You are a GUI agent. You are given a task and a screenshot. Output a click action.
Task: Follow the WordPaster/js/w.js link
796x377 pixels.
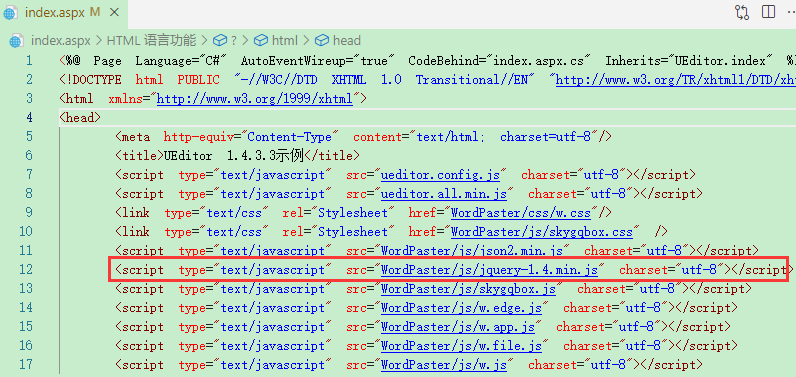click(444, 365)
